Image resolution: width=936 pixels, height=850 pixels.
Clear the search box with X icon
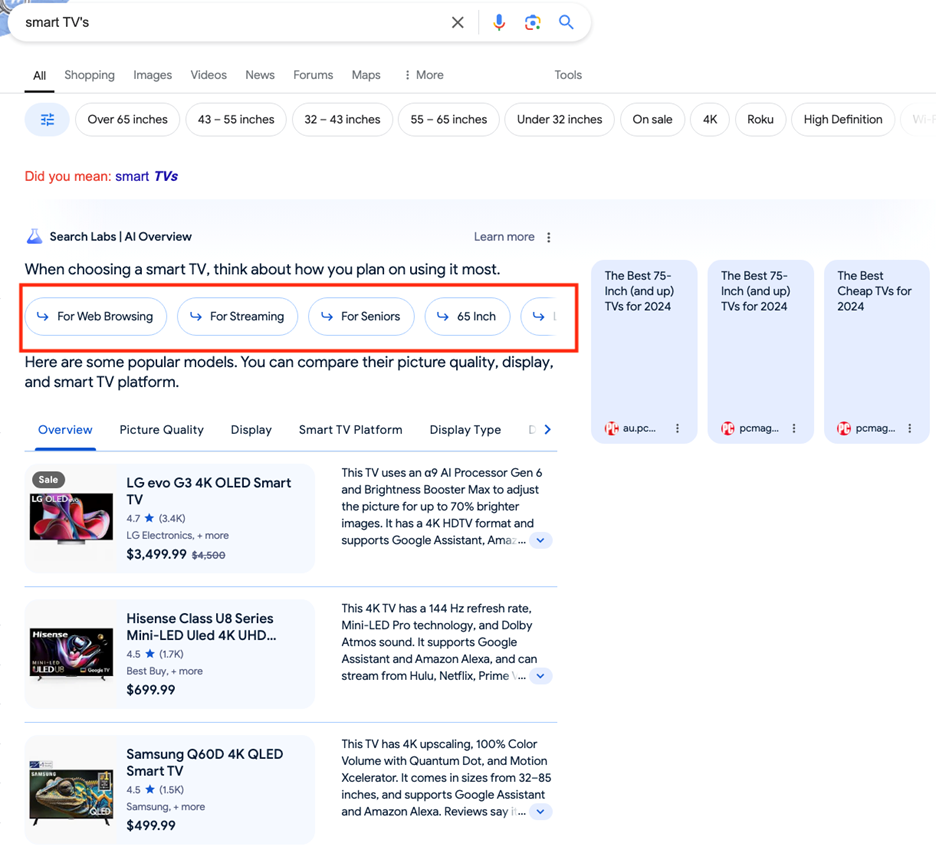(x=457, y=22)
